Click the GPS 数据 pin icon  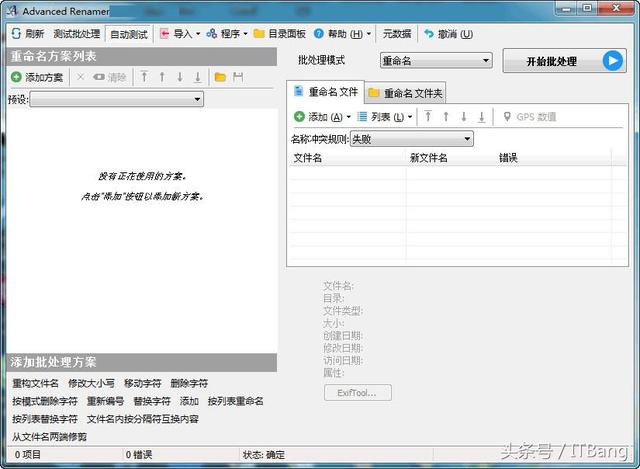(x=507, y=117)
